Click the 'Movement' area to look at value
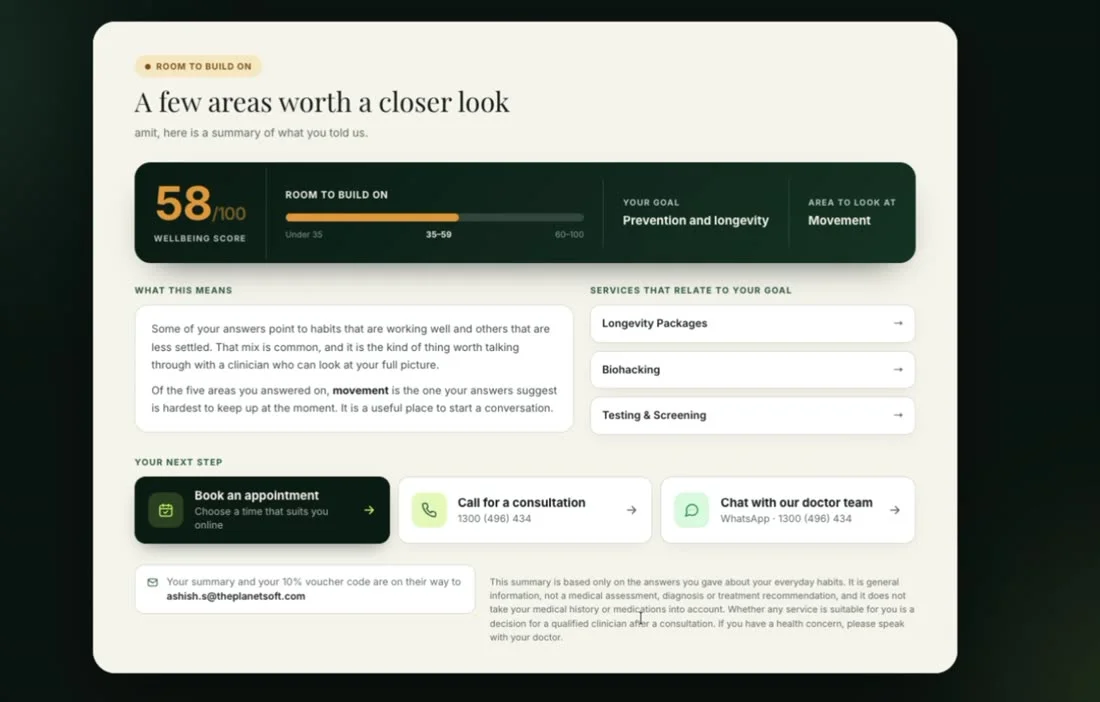1100x702 pixels. click(x=839, y=220)
